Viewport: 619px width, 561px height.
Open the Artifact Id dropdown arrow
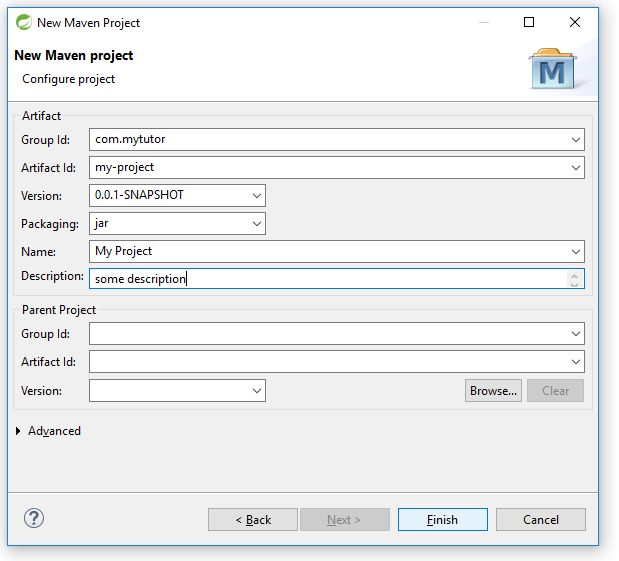[x=576, y=168]
